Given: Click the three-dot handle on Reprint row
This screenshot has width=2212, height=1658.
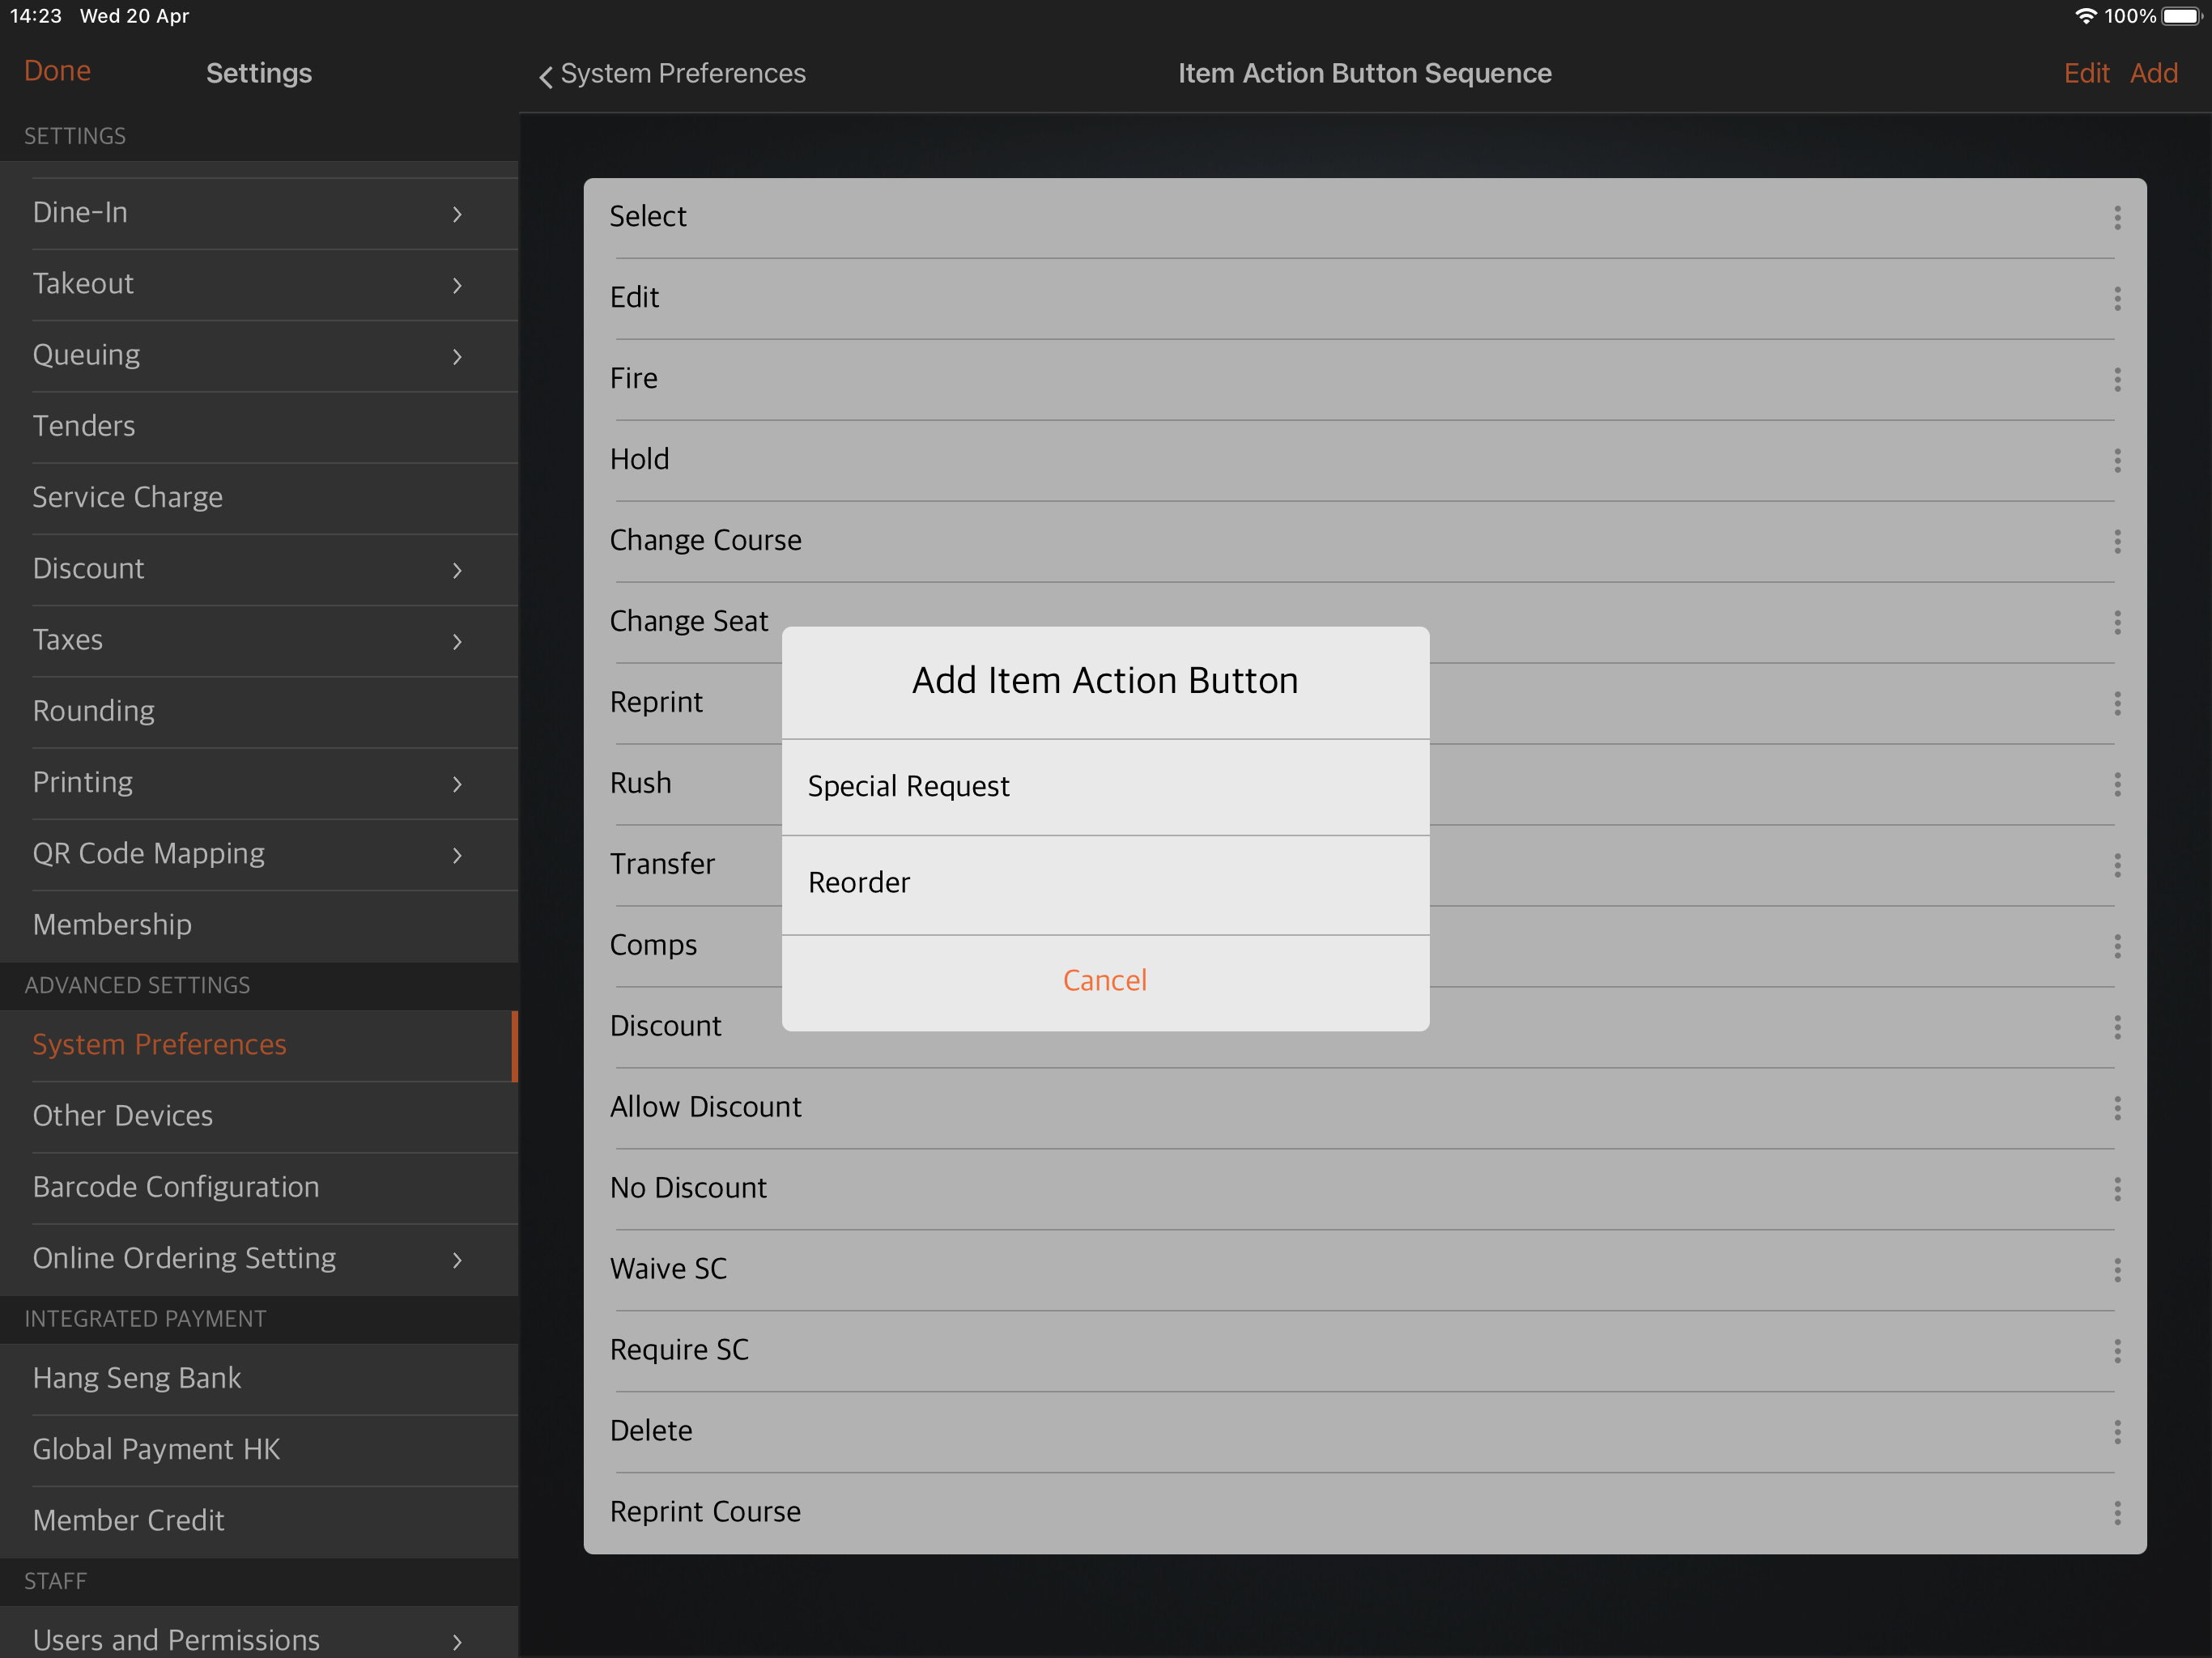Looking at the screenshot, I should pyautogui.click(x=2117, y=703).
